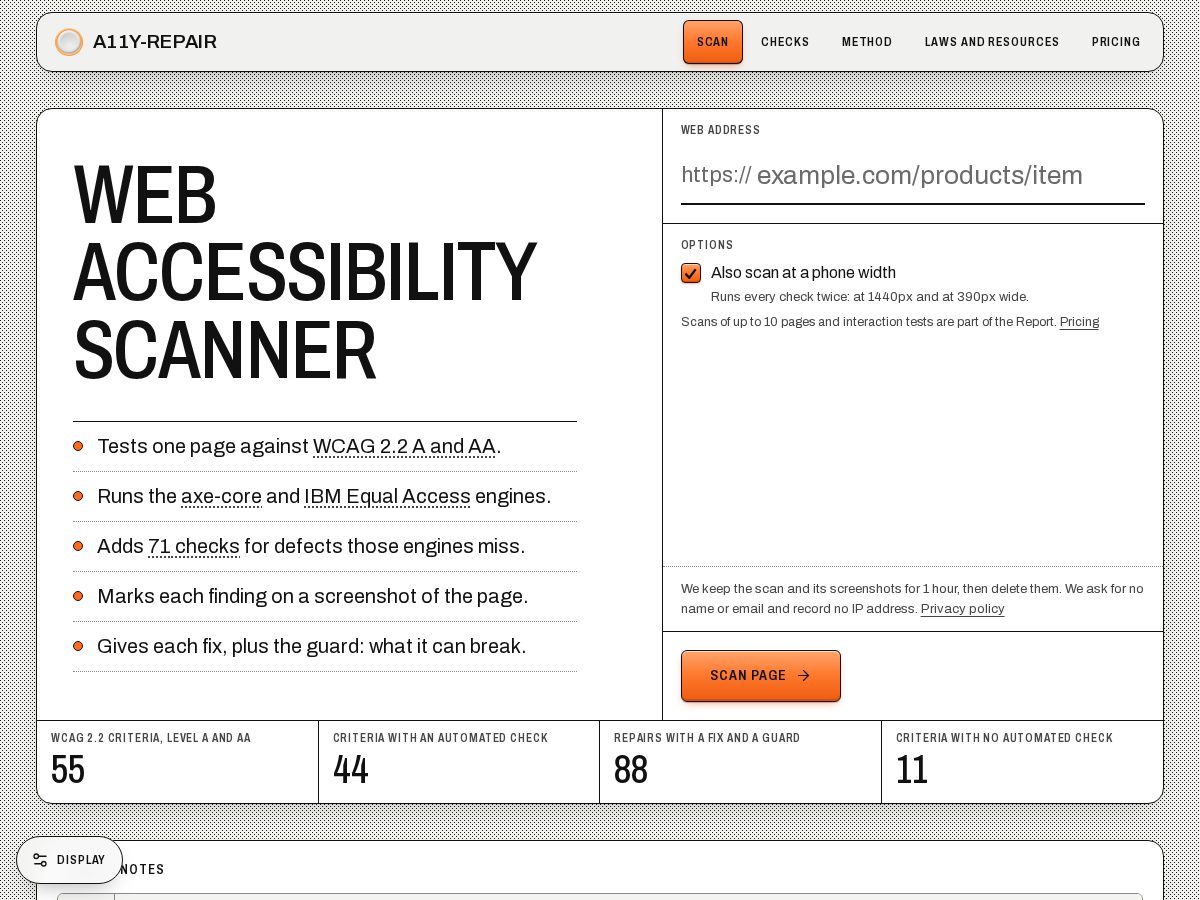This screenshot has height=900, width=1200.
Task: Open Laws and Resources page
Action: [992, 42]
